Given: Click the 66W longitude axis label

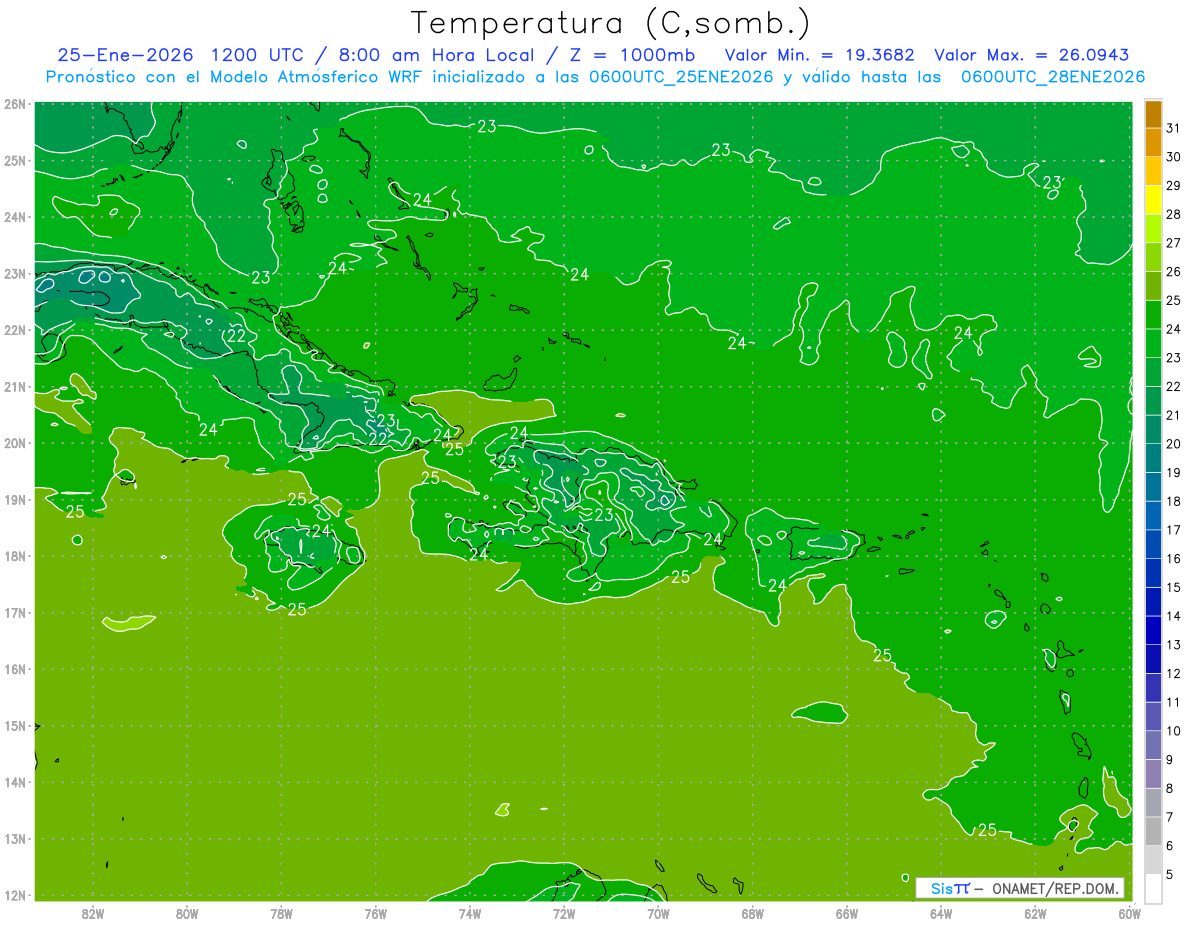Looking at the screenshot, I should (846, 913).
